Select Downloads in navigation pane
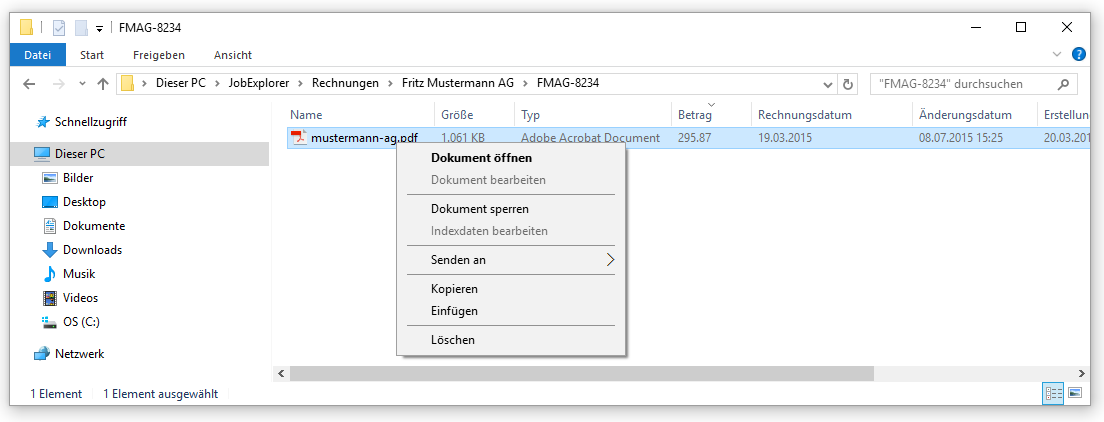The width and height of the screenshot is (1104, 422). coord(92,250)
